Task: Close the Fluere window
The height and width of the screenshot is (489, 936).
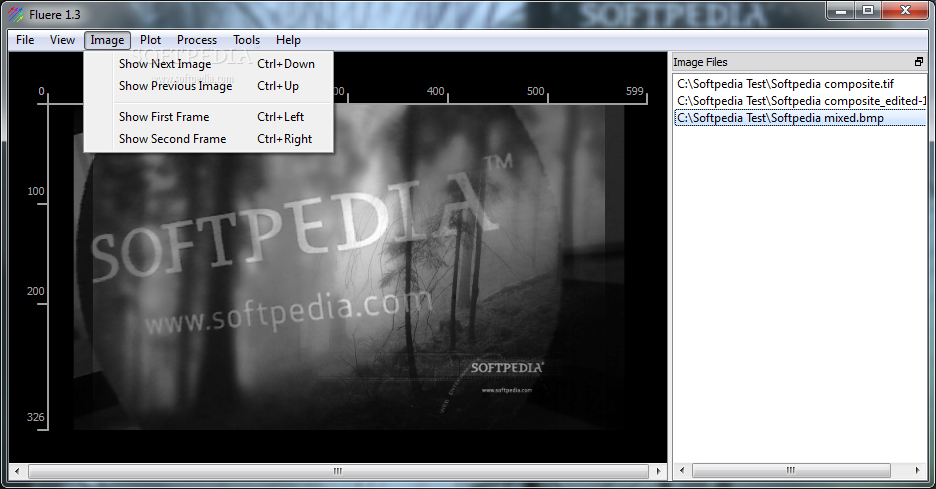Action: pos(905,10)
